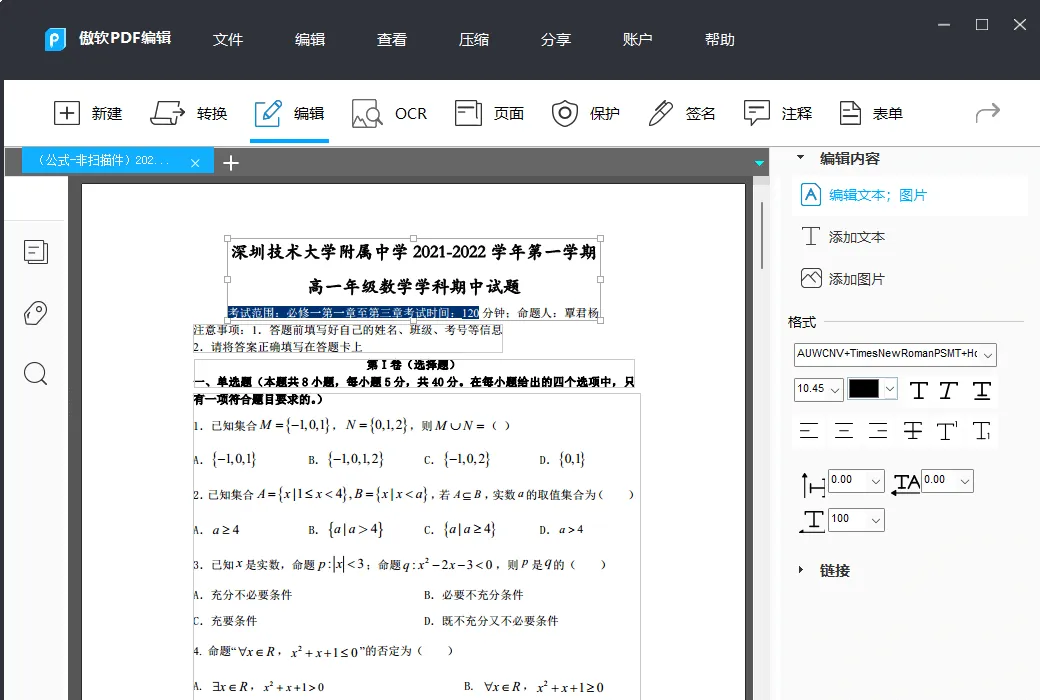The width and height of the screenshot is (1040, 700).
Task: Click 添加图片 (Add image)
Action: [x=844, y=279]
